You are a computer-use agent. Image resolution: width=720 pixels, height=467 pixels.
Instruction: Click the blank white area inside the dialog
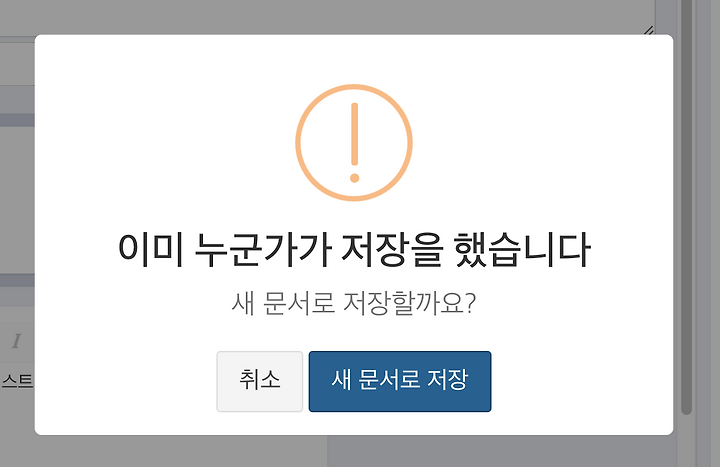click(x=574, y=138)
